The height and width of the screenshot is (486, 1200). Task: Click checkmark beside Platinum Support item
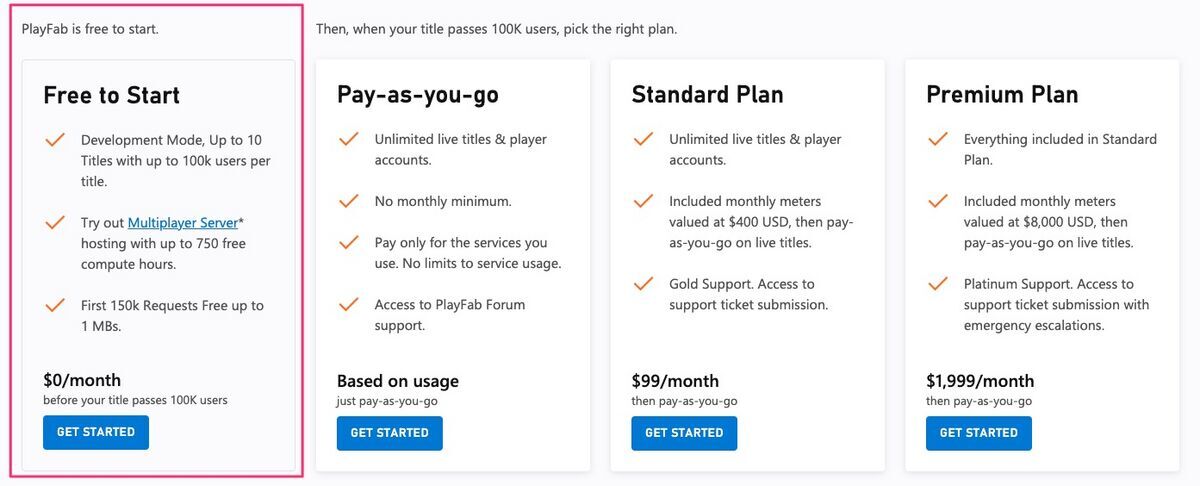point(938,284)
